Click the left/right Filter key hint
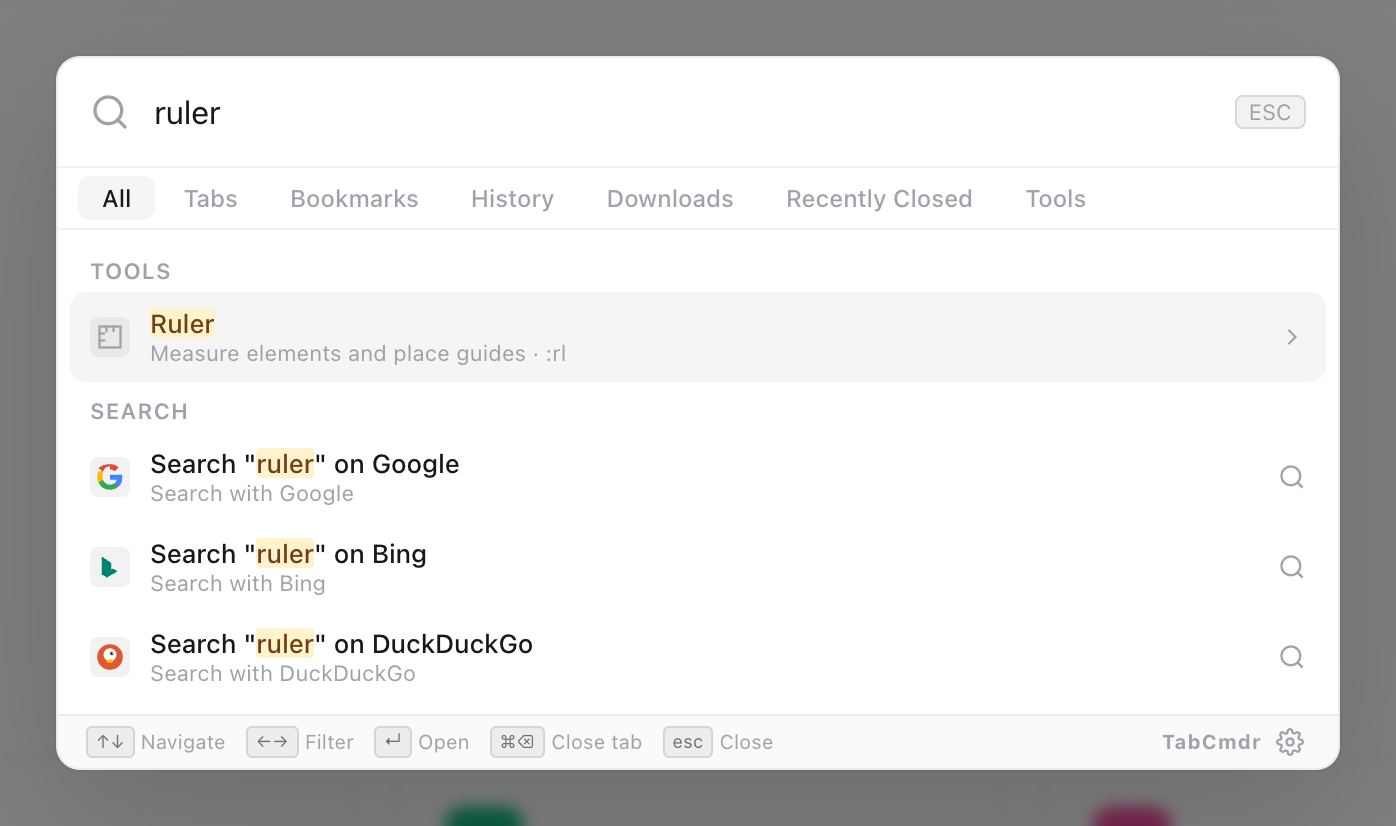The height and width of the screenshot is (826, 1396). tap(272, 742)
